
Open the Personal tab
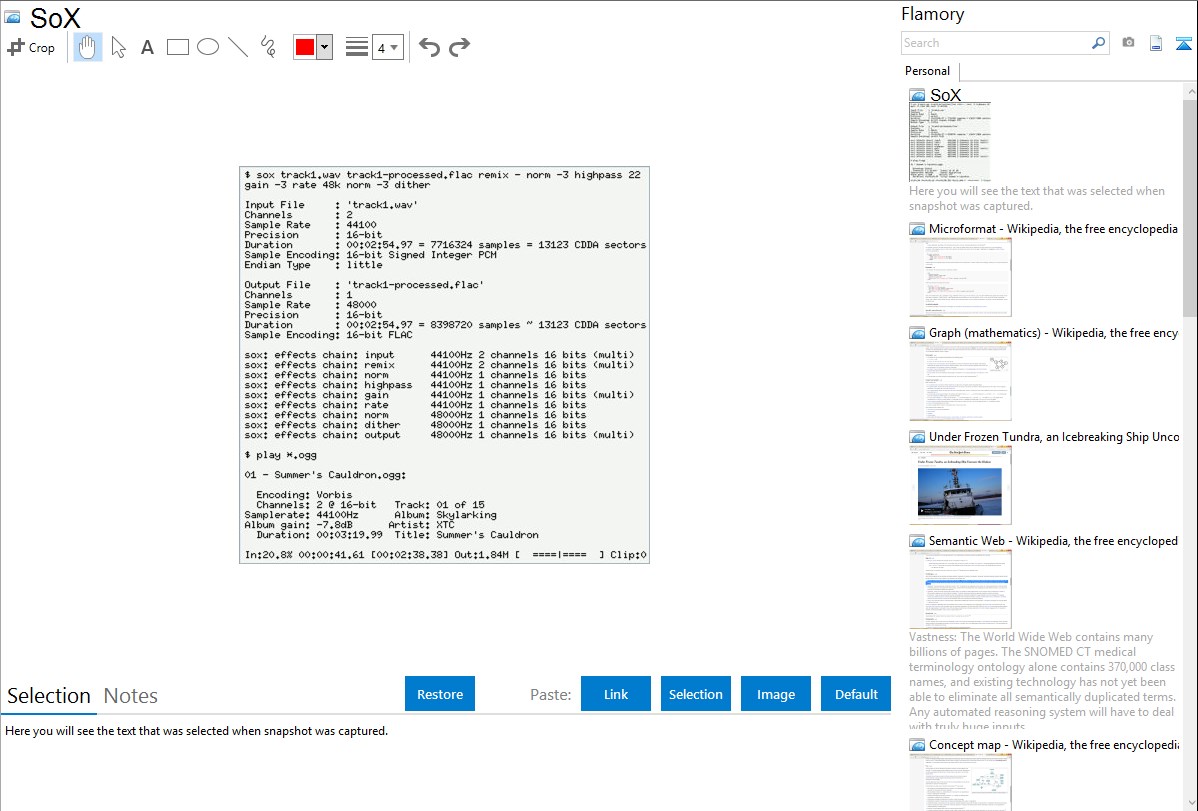(x=927, y=71)
